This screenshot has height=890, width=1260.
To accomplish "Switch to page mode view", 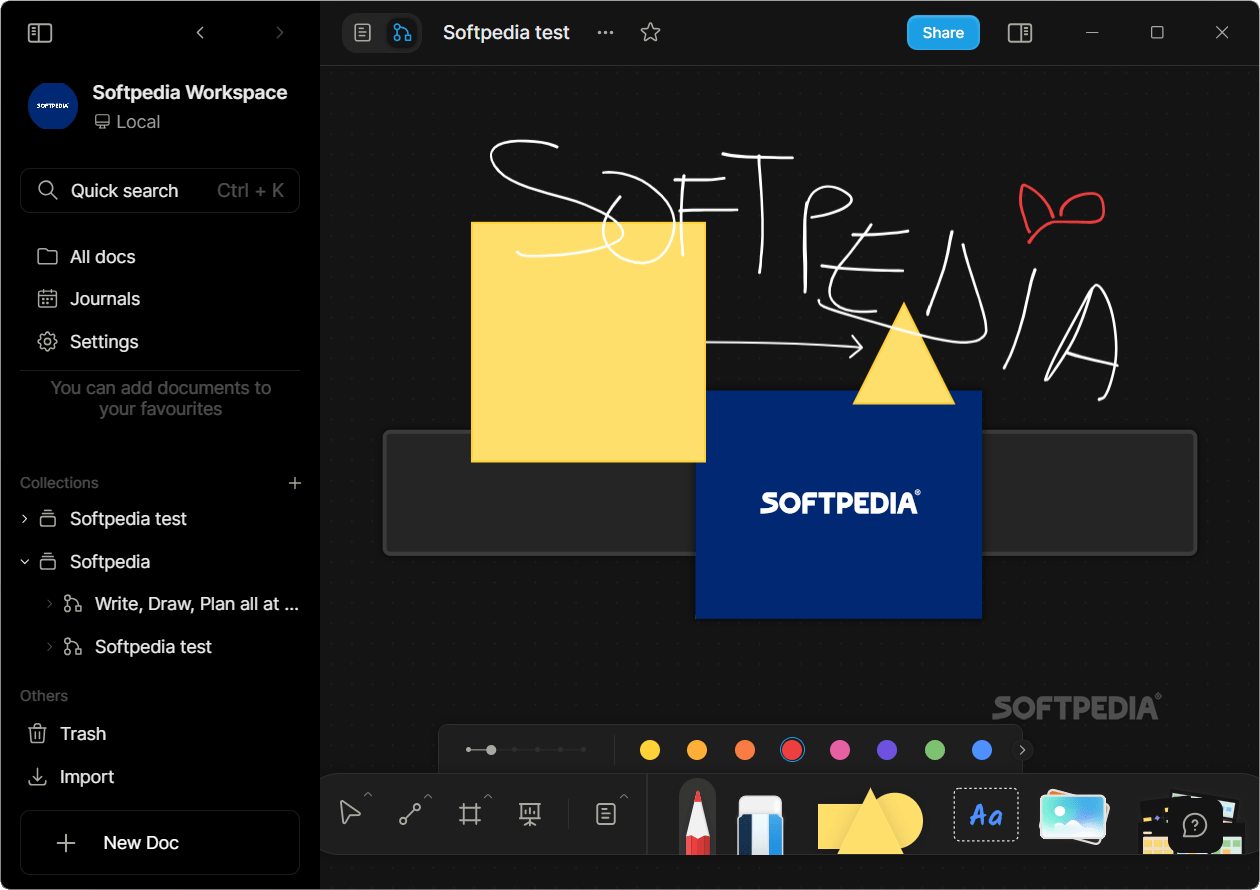I will [x=363, y=33].
